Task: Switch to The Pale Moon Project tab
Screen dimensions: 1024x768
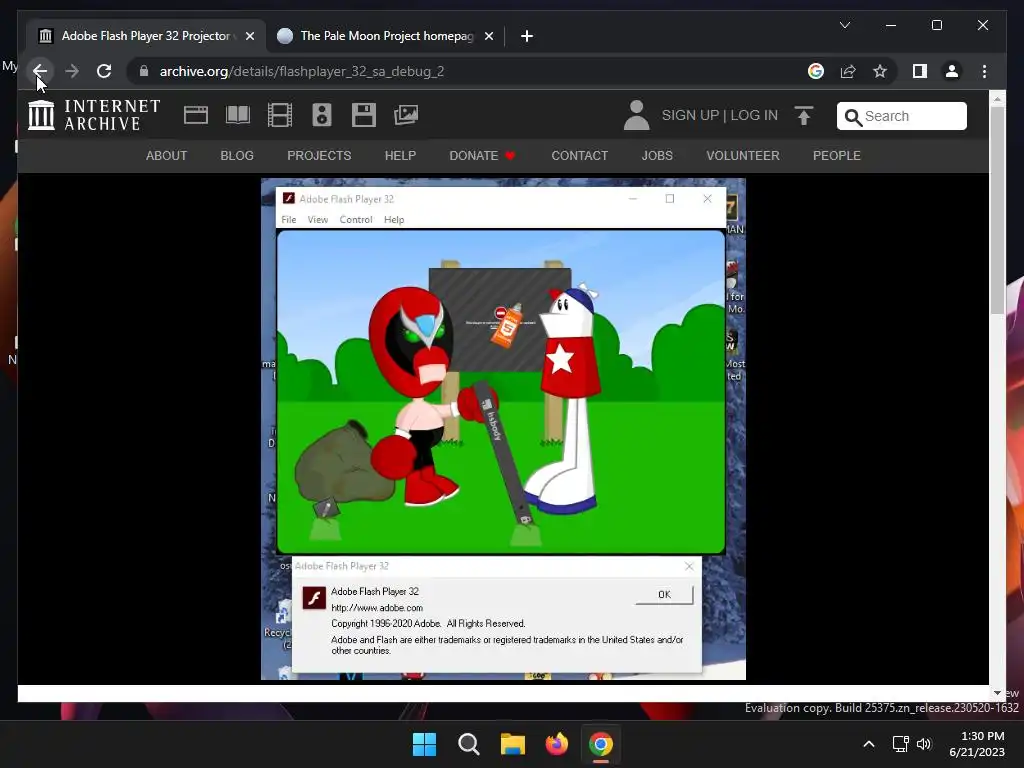Action: (x=387, y=36)
